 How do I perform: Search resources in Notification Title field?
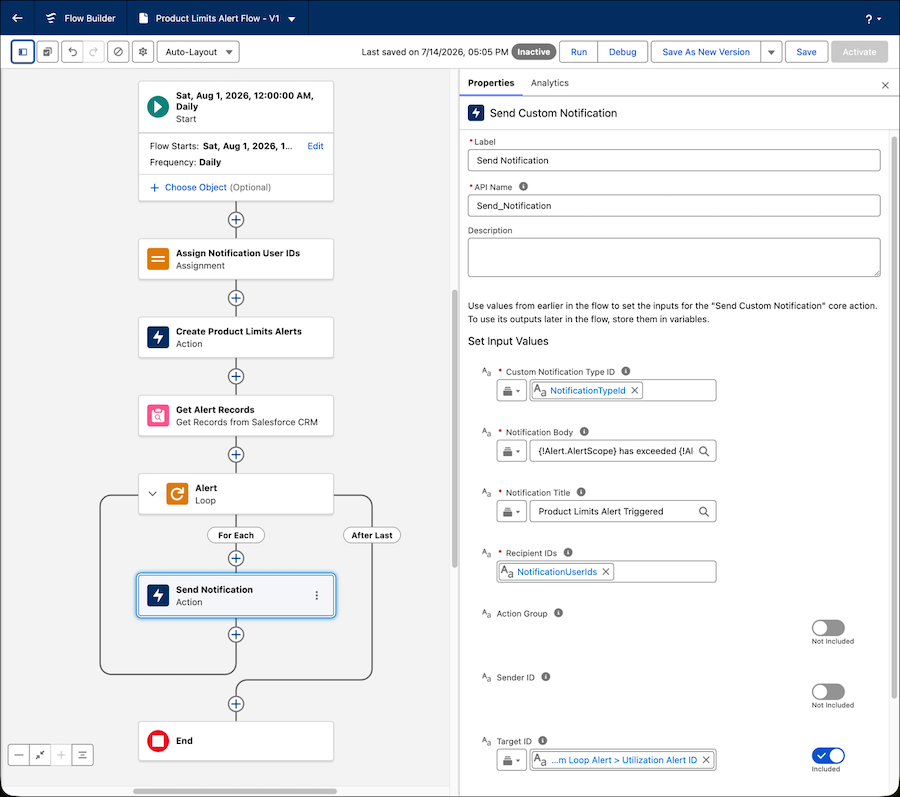[704, 511]
